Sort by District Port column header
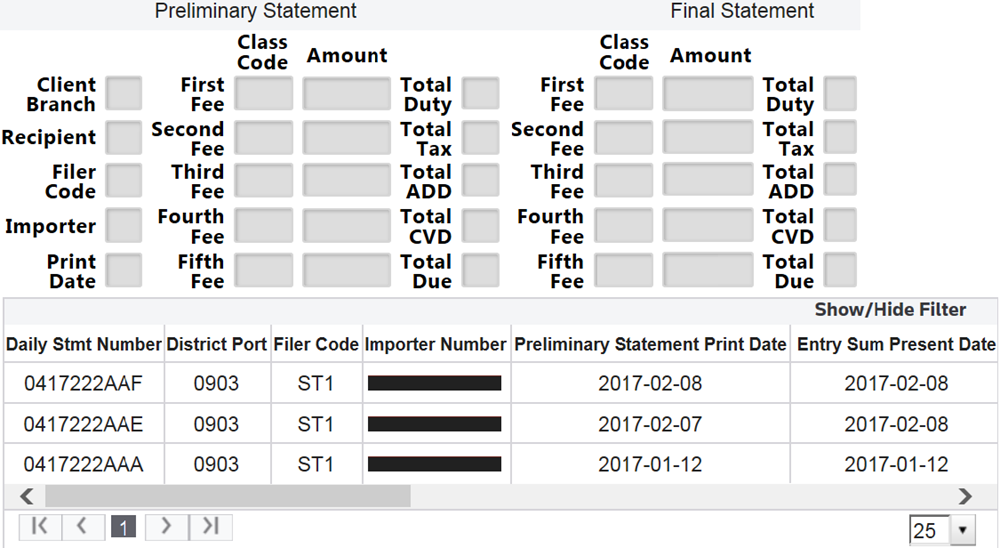 click(217, 345)
